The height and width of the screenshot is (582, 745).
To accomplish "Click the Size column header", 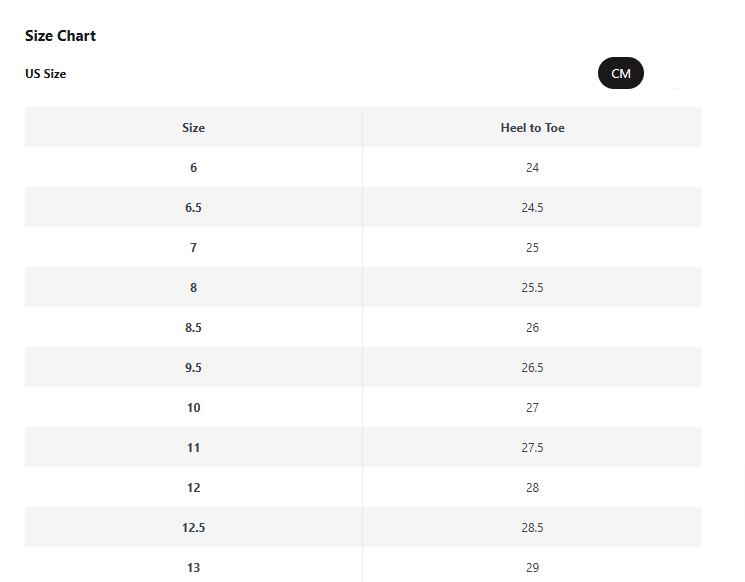I will point(194,128).
